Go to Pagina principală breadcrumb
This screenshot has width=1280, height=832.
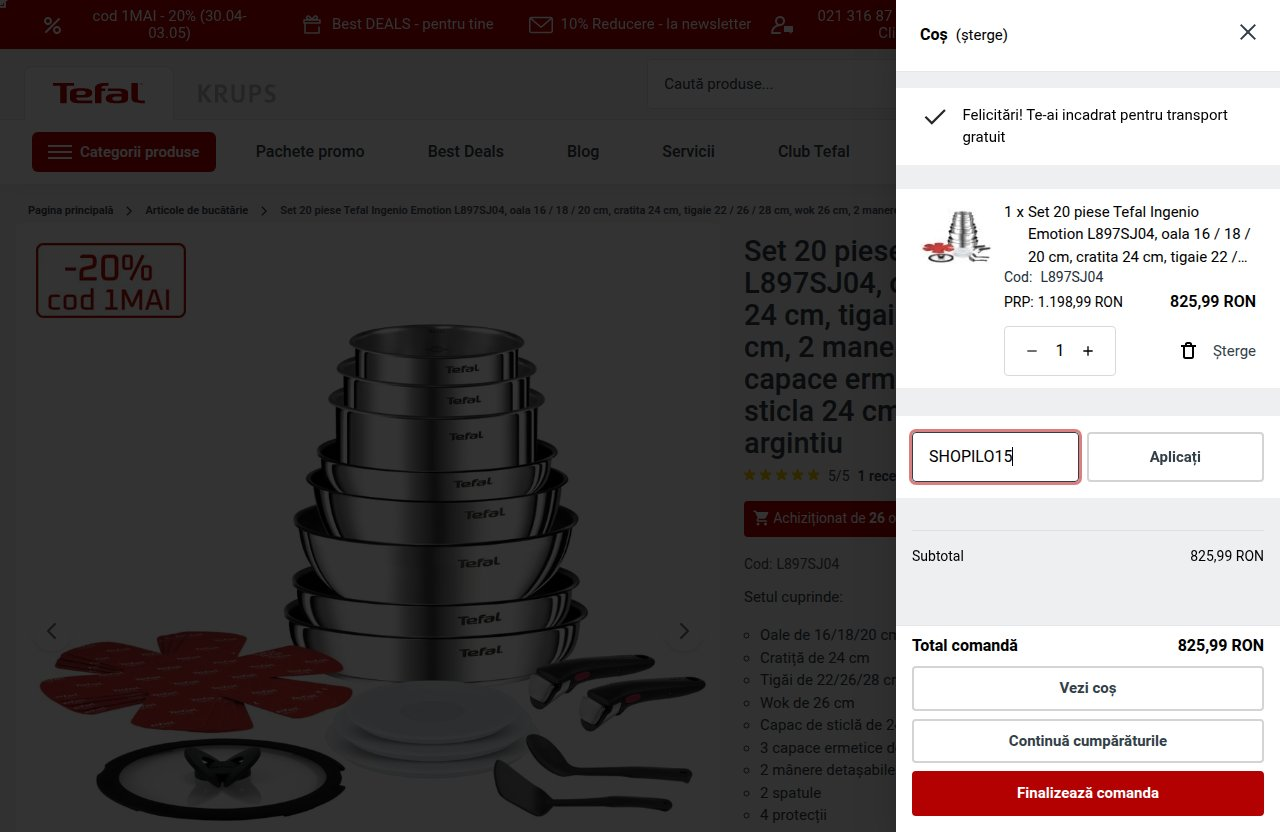(x=71, y=211)
